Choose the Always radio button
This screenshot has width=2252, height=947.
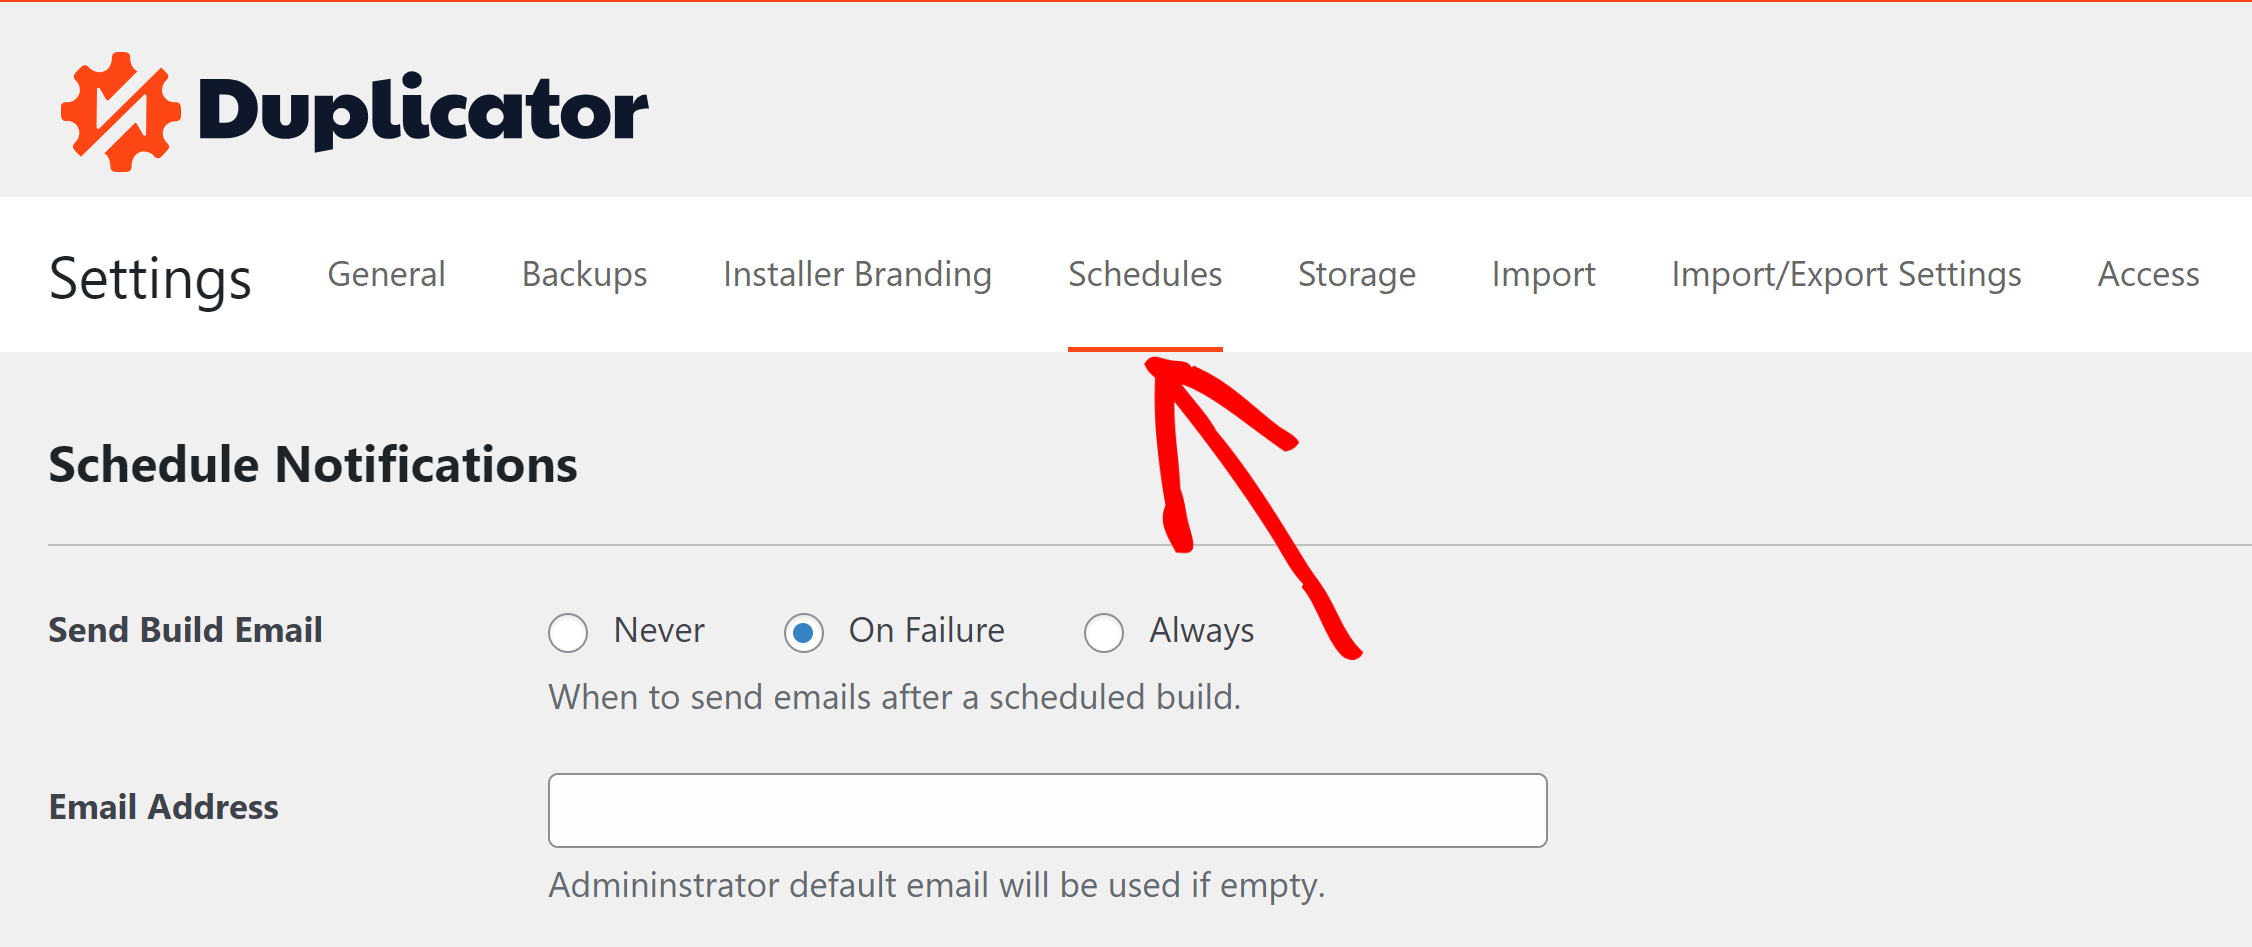pyautogui.click(x=1104, y=632)
